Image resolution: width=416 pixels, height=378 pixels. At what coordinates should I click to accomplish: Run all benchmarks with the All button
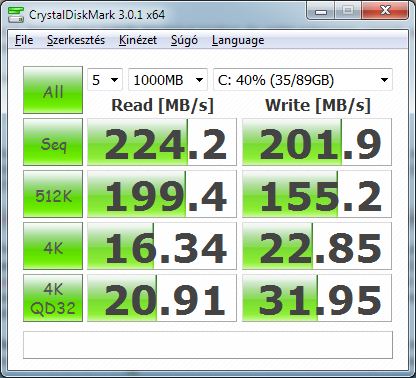point(53,90)
